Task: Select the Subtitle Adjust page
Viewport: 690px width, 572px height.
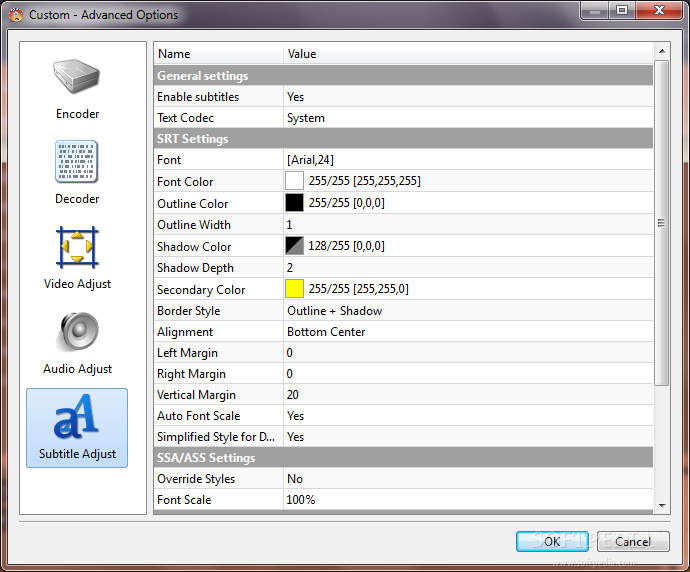Action: [x=77, y=428]
